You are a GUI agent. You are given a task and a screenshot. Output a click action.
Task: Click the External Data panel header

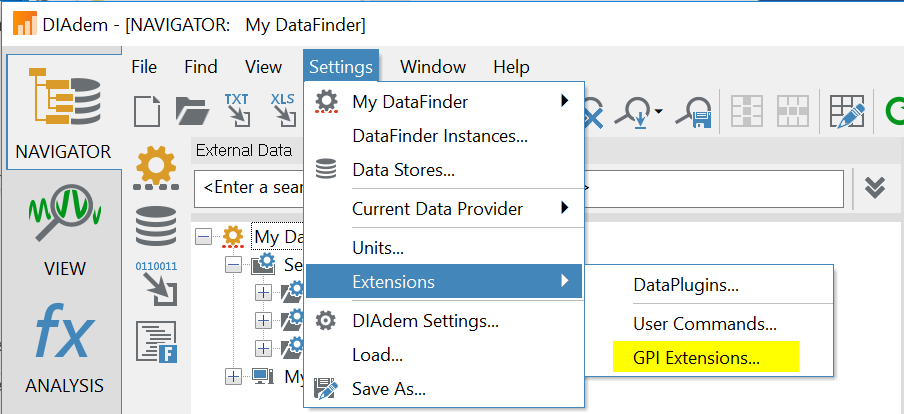tap(244, 151)
